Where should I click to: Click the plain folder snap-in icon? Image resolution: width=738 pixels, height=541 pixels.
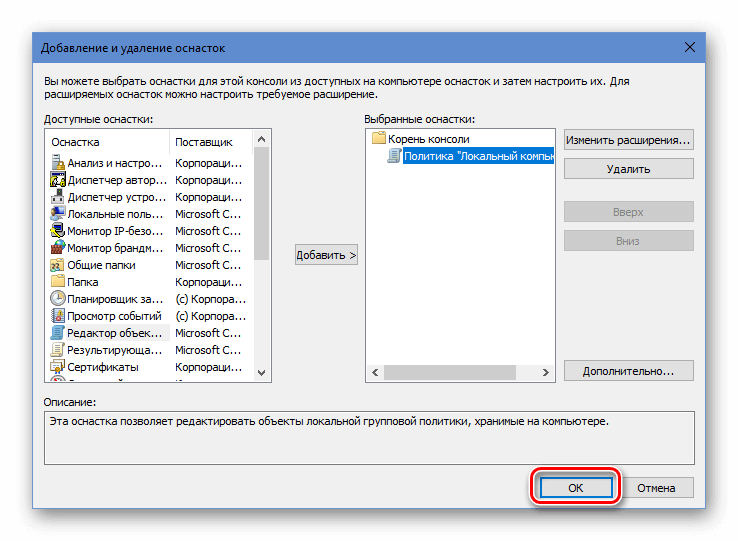[57, 282]
